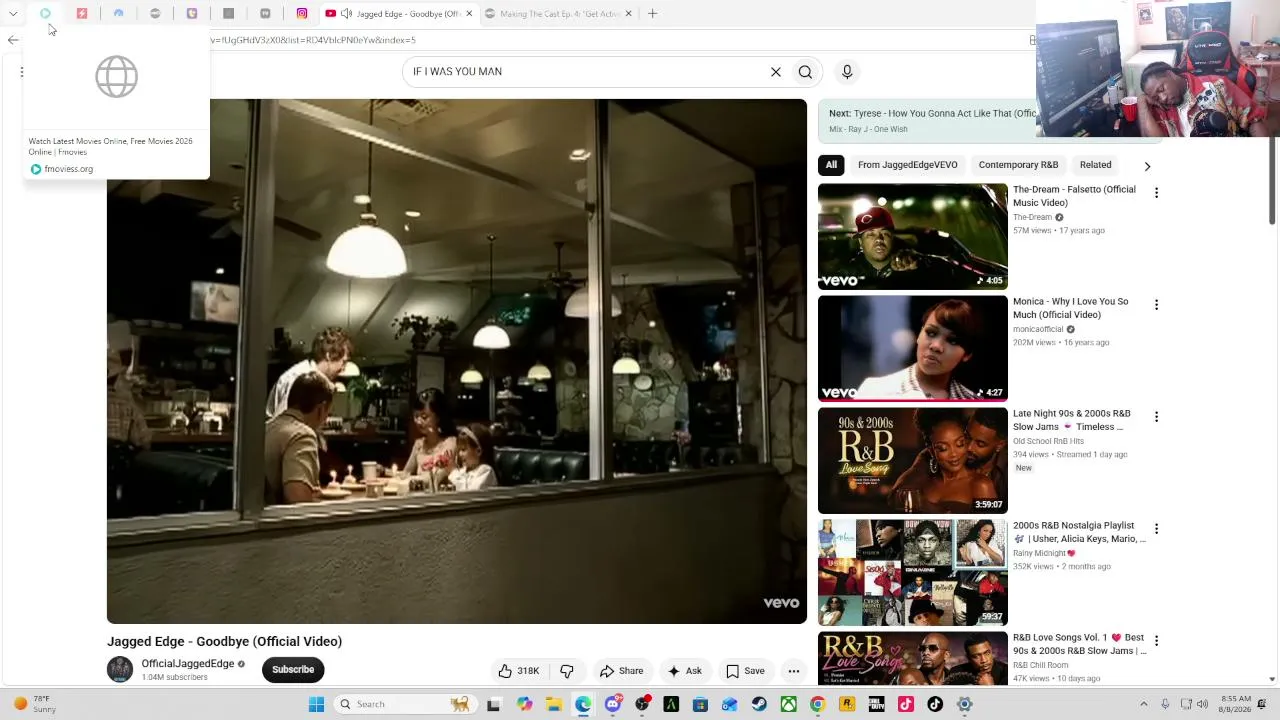
Task: Launch Xbox app from the taskbar
Action: point(788,704)
